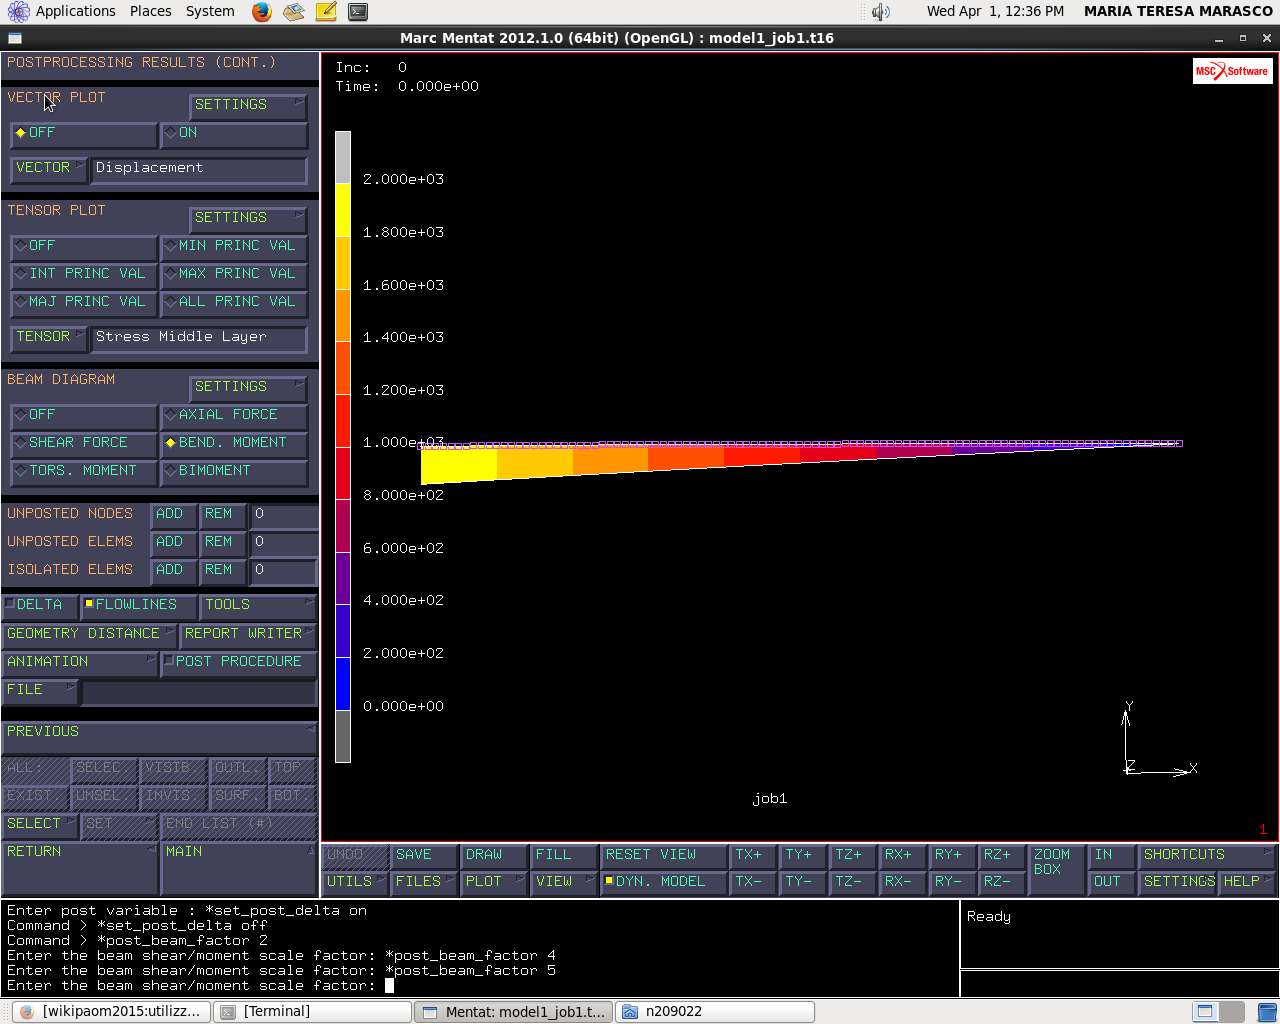1280x1024 pixels.
Task: Click yellow swatch on color legend
Action: (x=343, y=210)
